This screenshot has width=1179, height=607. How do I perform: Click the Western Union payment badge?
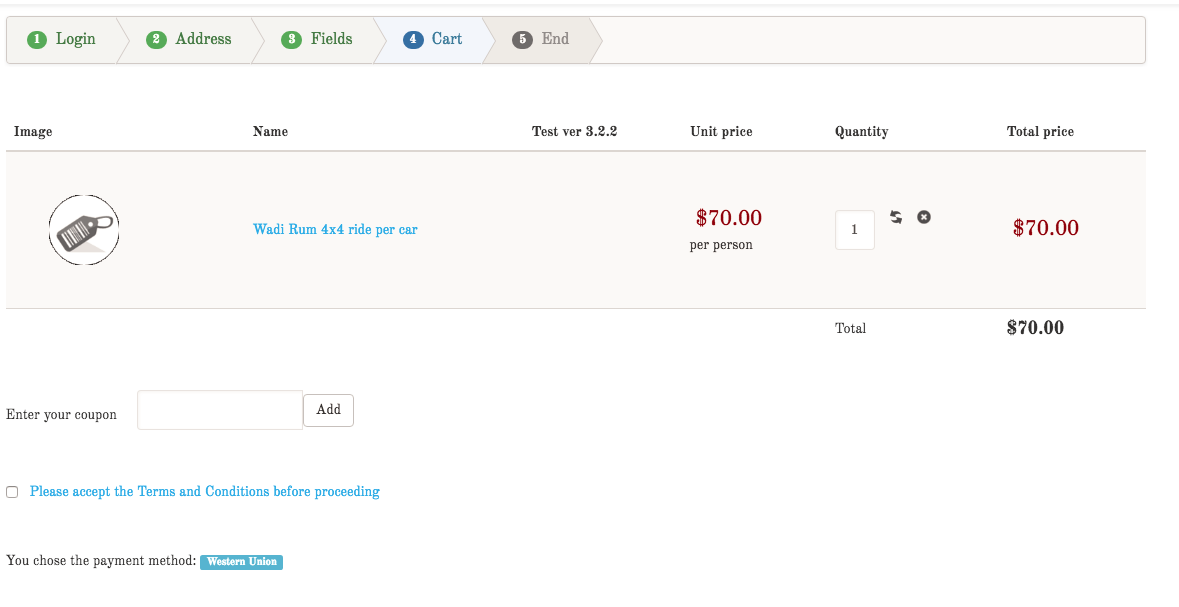[x=241, y=562]
